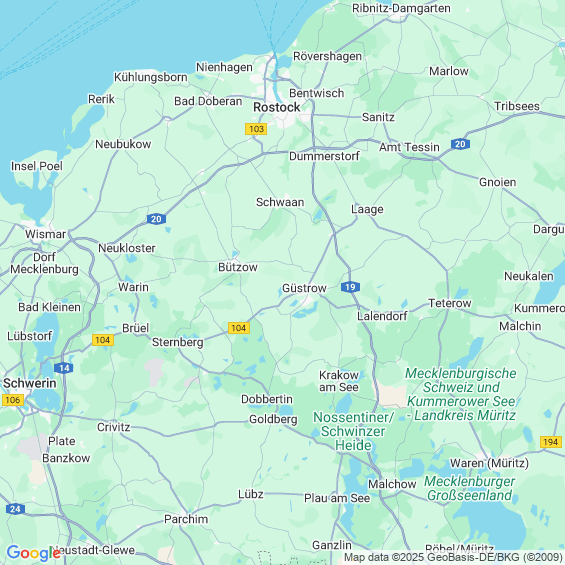Select the Rostock city label

[x=277, y=107]
